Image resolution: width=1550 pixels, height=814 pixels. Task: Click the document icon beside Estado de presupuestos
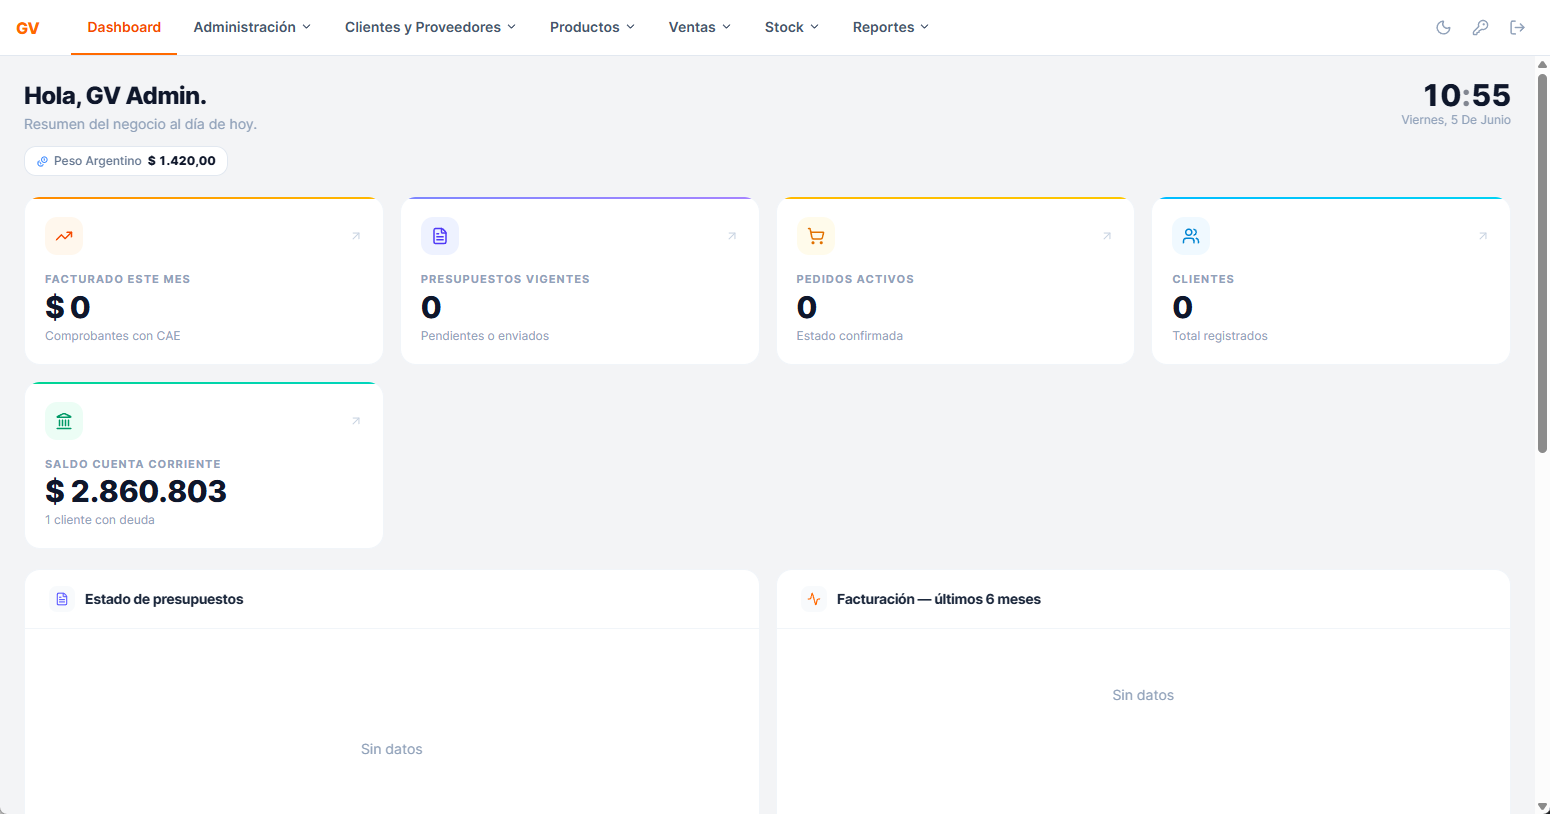click(x=62, y=599)
